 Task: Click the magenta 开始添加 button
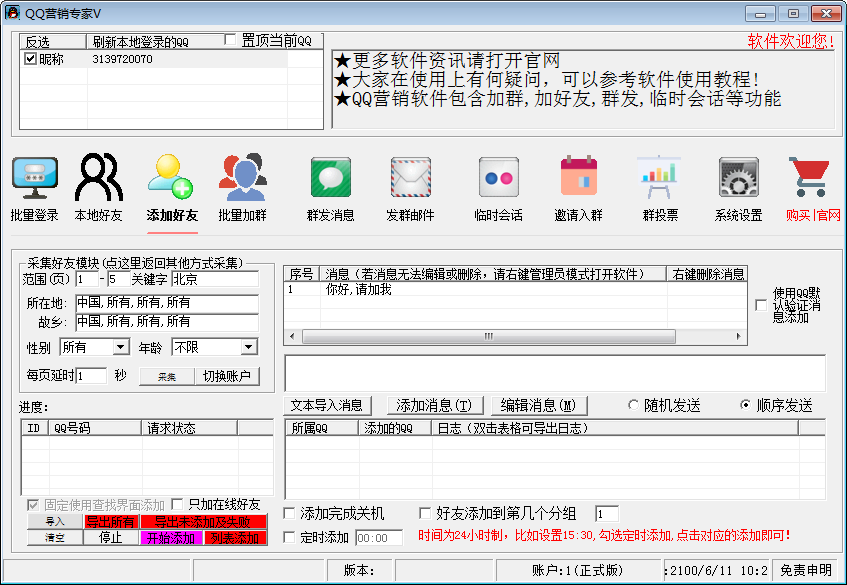coord(171,538)
